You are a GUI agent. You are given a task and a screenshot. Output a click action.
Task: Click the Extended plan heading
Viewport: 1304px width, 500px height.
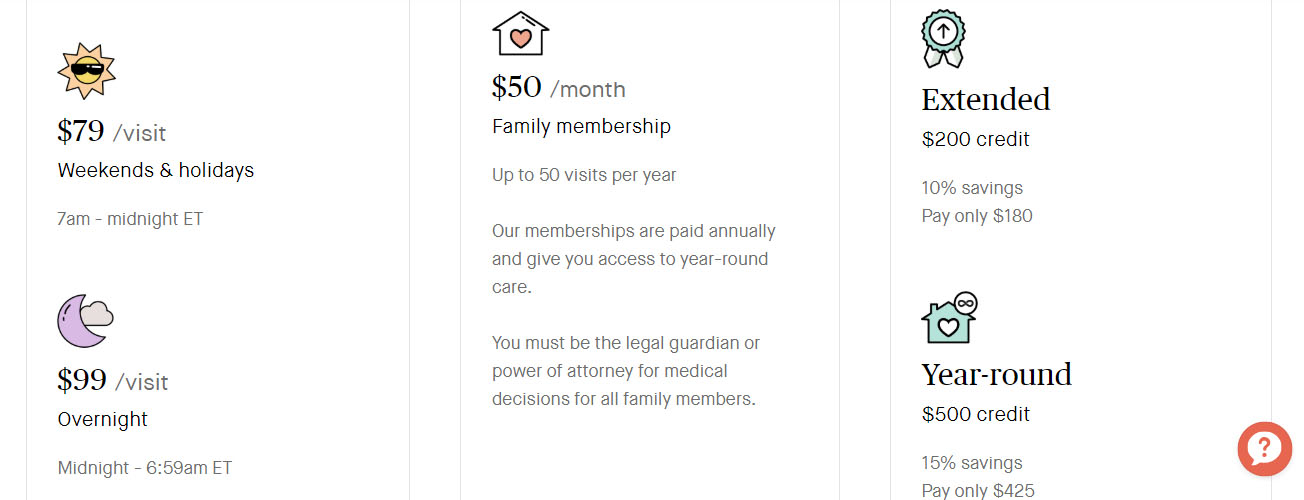(x=985, y=100)
